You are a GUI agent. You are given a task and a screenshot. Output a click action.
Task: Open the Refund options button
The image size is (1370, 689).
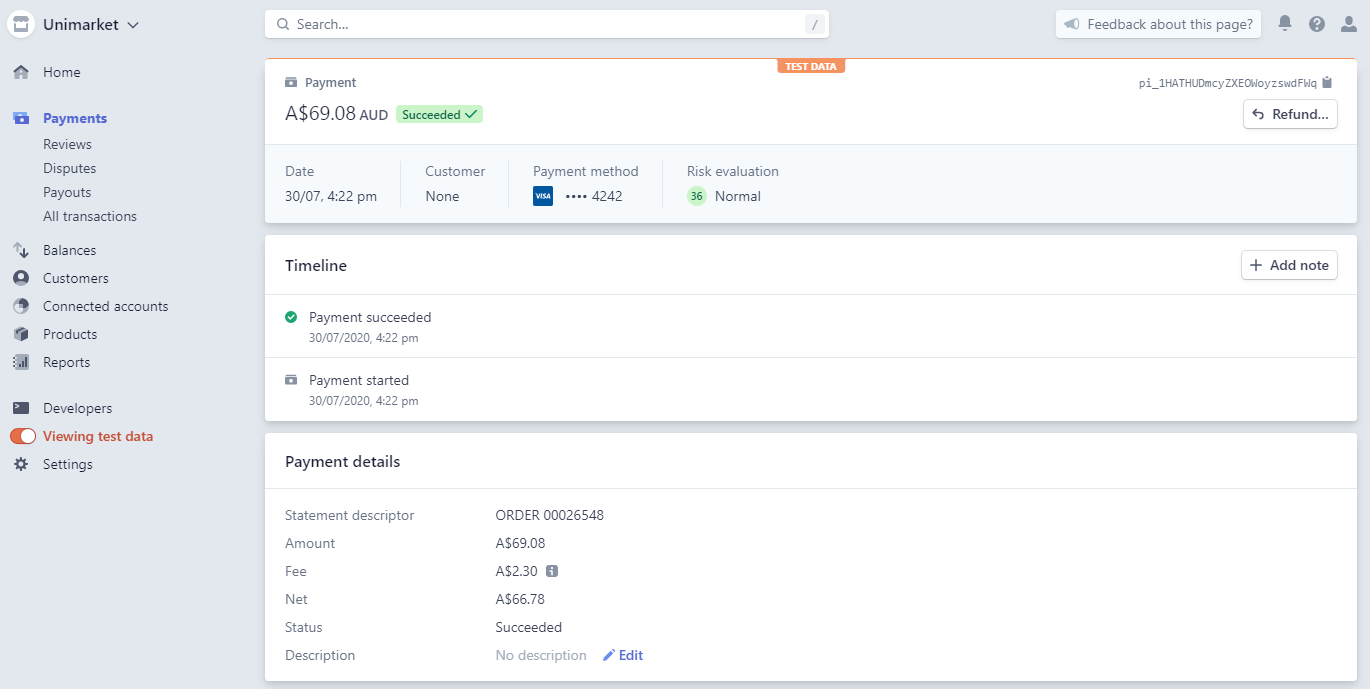pyautogui.click(x=1290, y=114)
